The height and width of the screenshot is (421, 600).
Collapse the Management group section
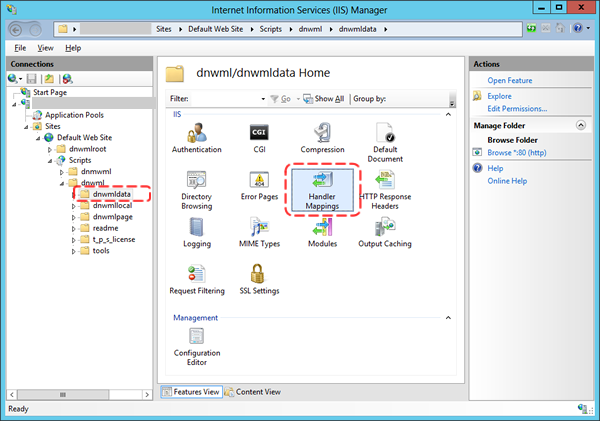coord(448,318)
